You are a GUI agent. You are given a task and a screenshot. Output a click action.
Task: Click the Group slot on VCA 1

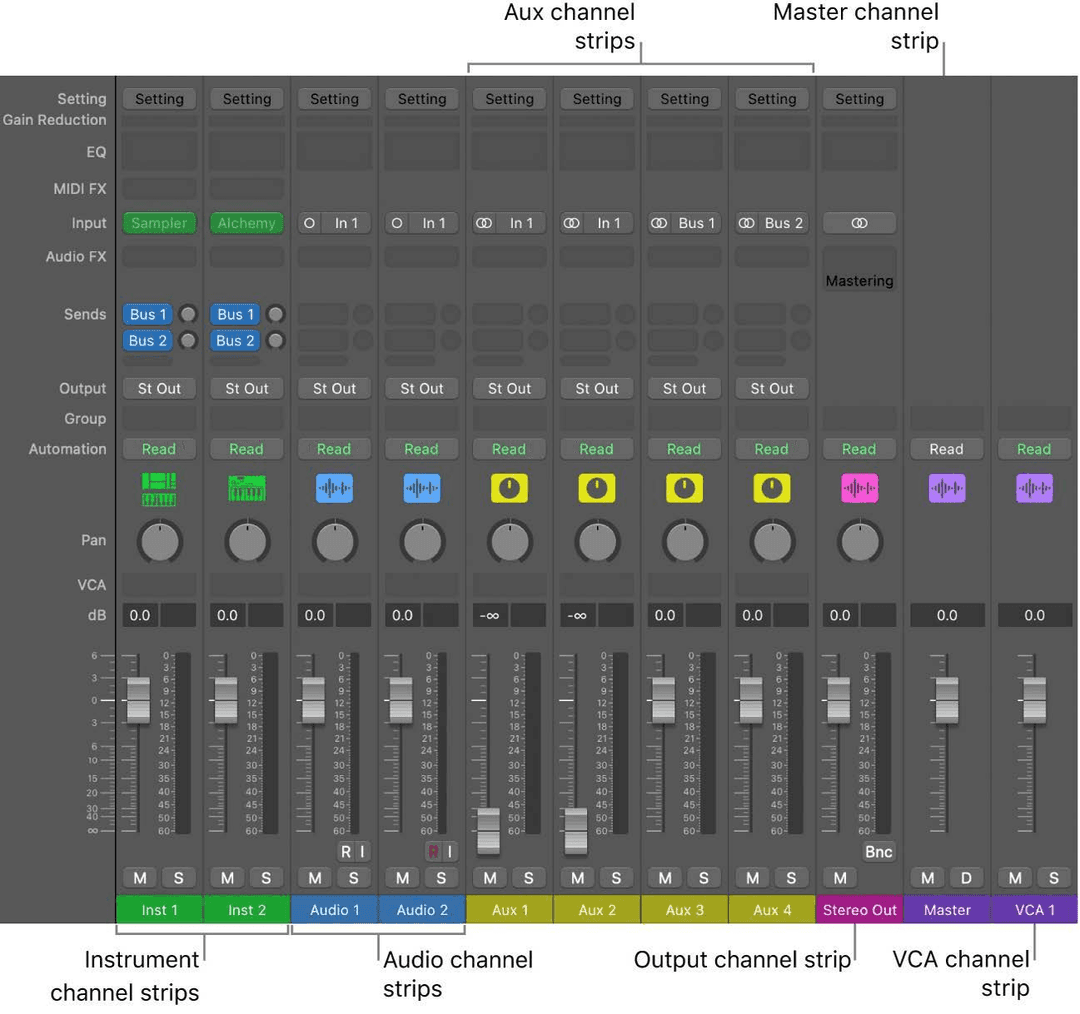[x=1034, y=418]
